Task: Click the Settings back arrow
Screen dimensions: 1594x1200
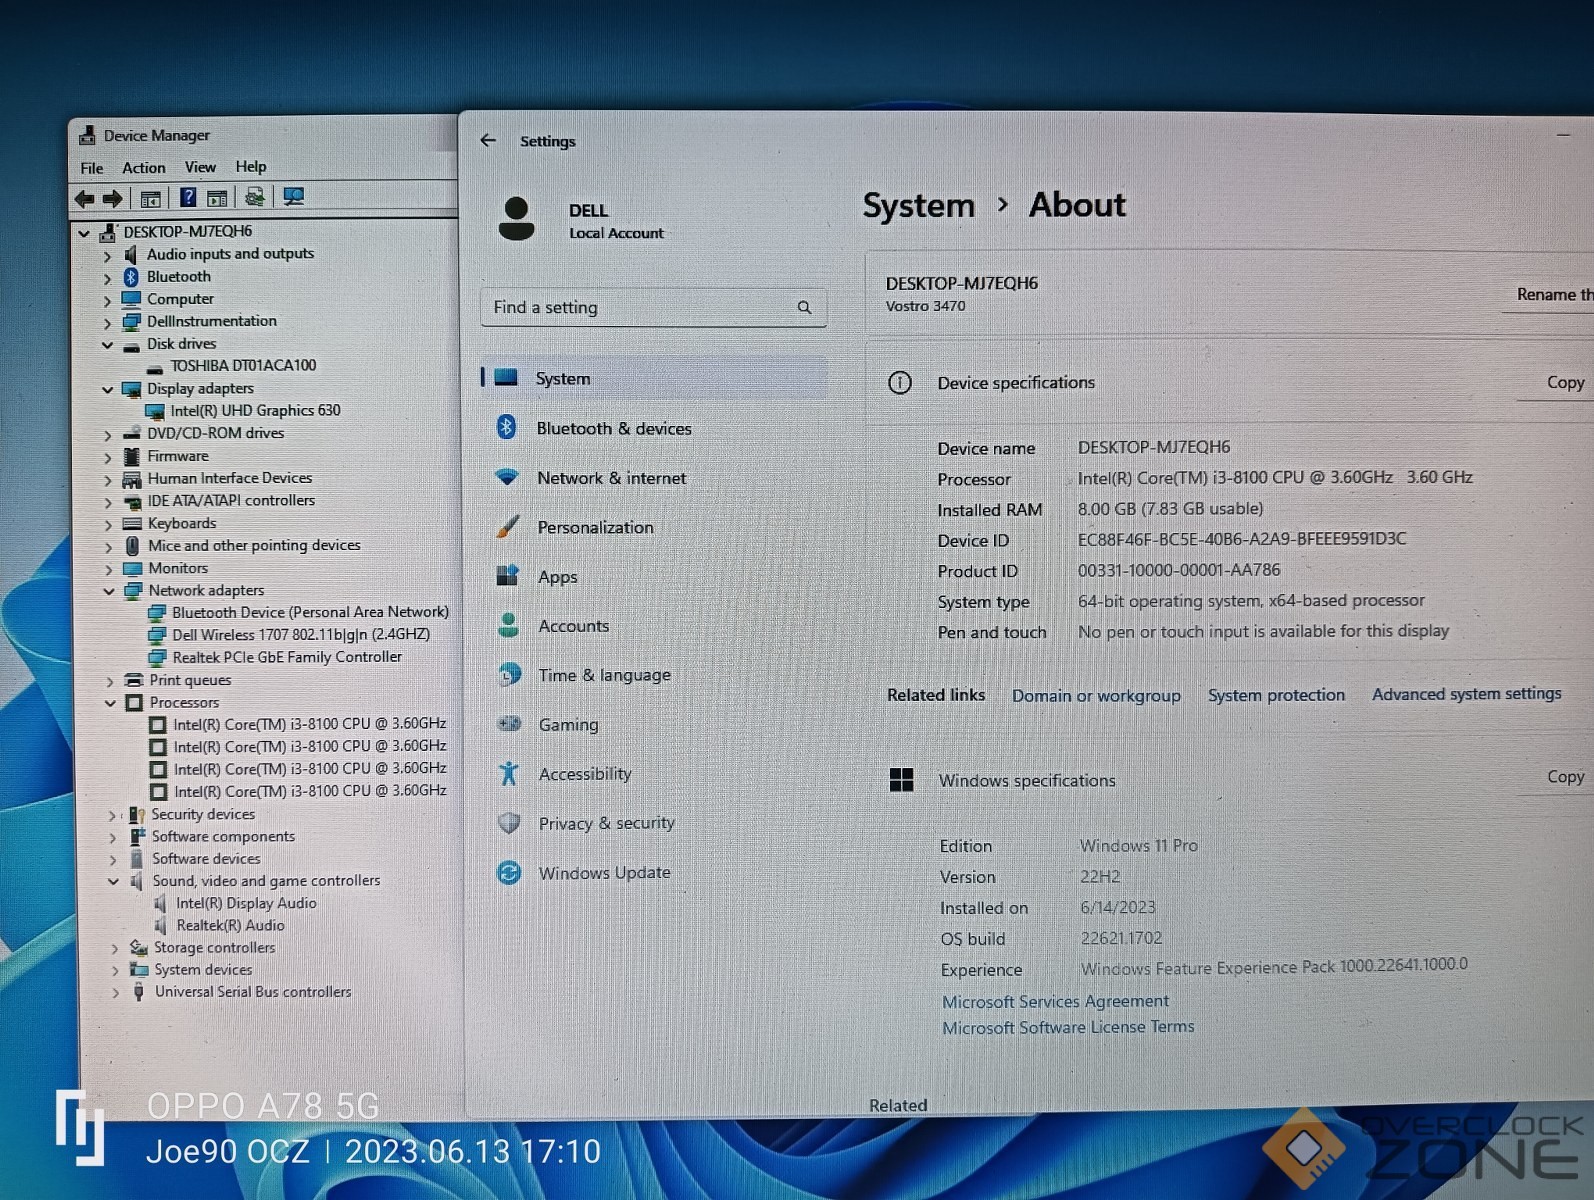Action: (x=488, y=140)
